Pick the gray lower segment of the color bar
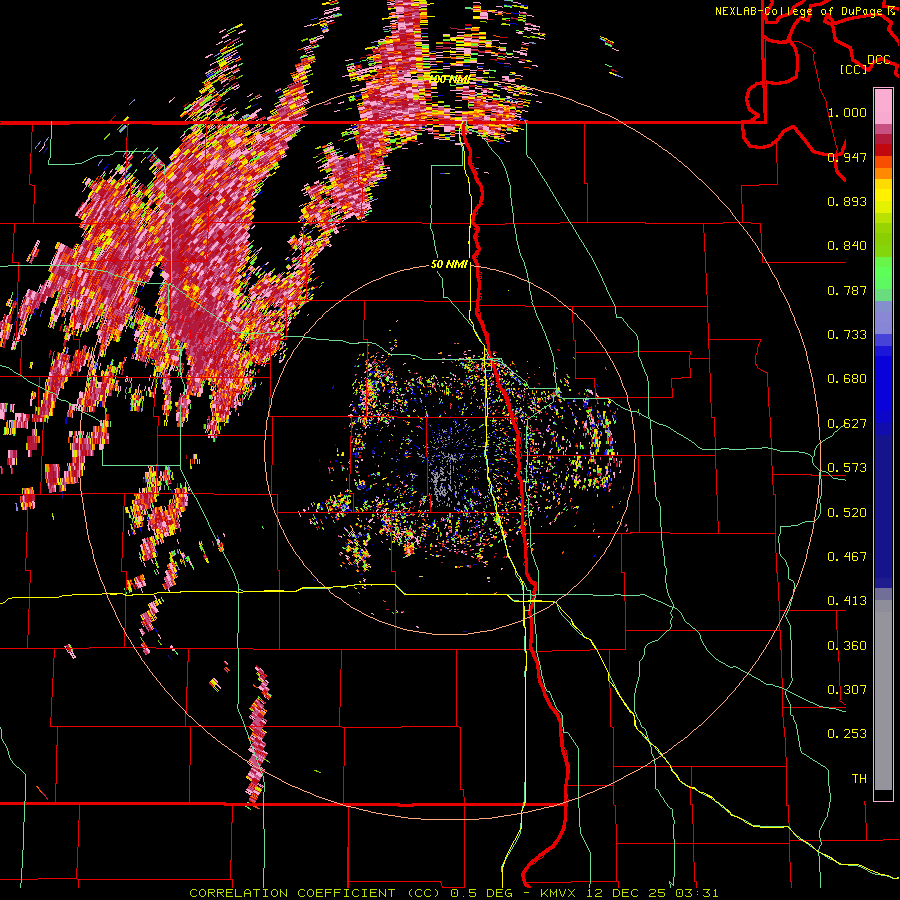This screenshot has height=900, width=900. (x=883, y=695)
